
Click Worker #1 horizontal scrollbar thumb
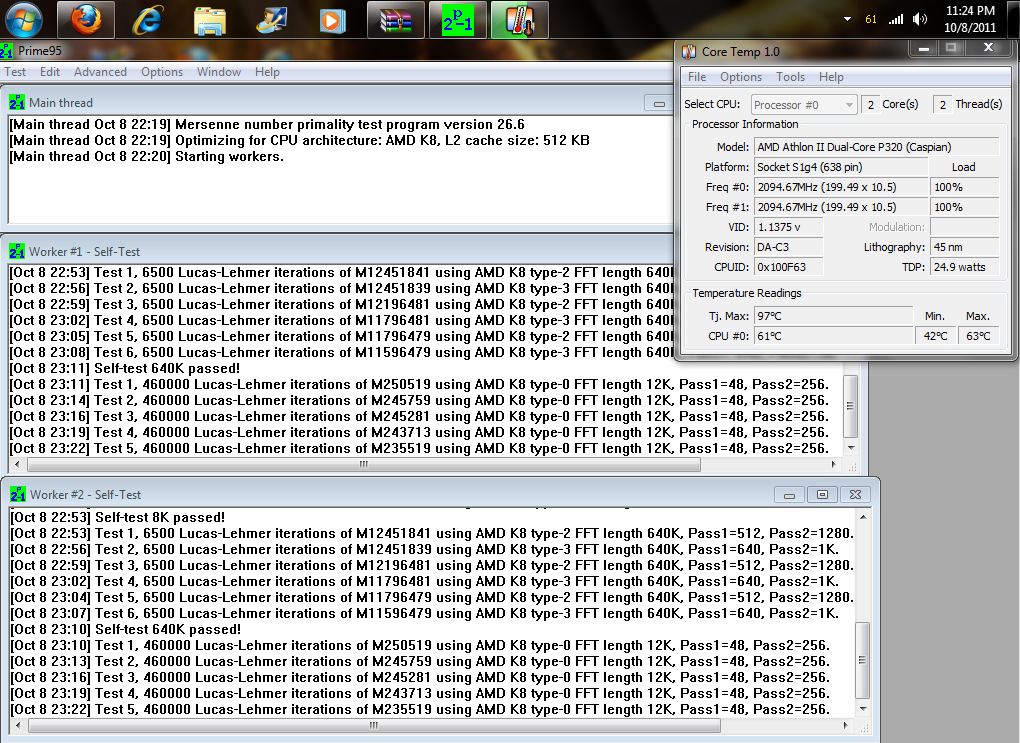tap(364, 465)
